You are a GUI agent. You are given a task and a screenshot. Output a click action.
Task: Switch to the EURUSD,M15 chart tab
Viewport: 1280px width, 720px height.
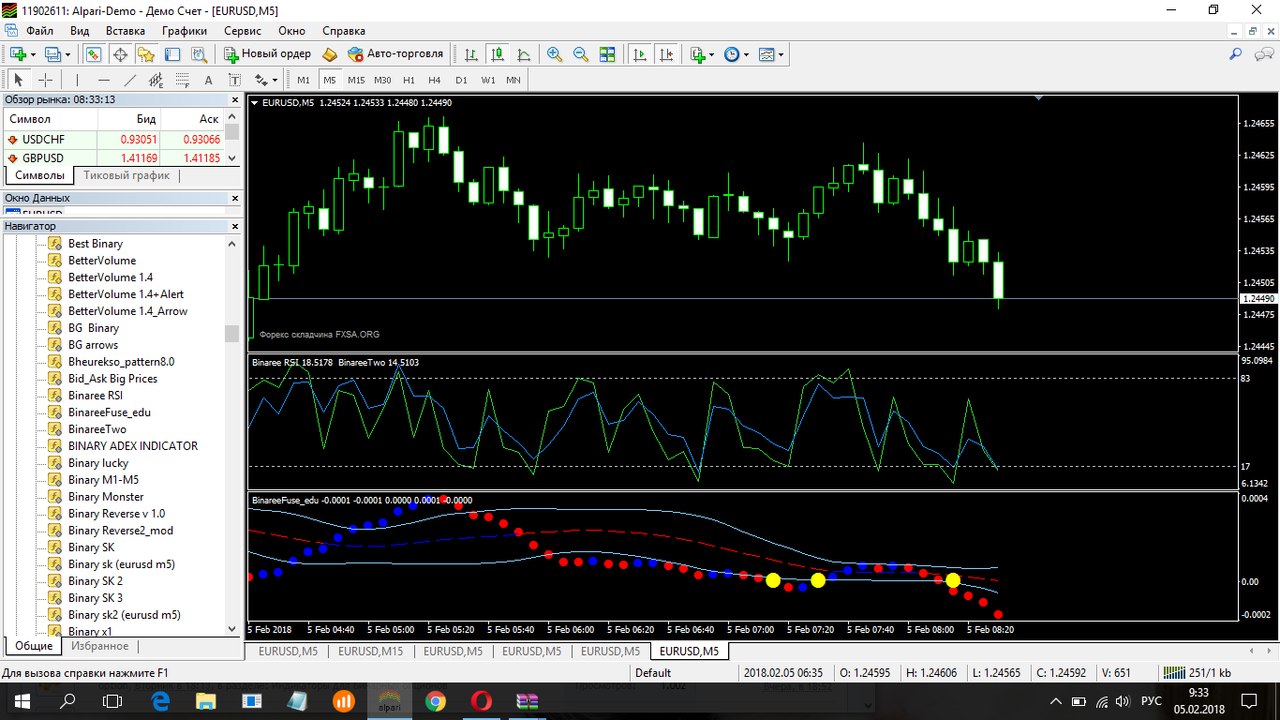[372, 651]
